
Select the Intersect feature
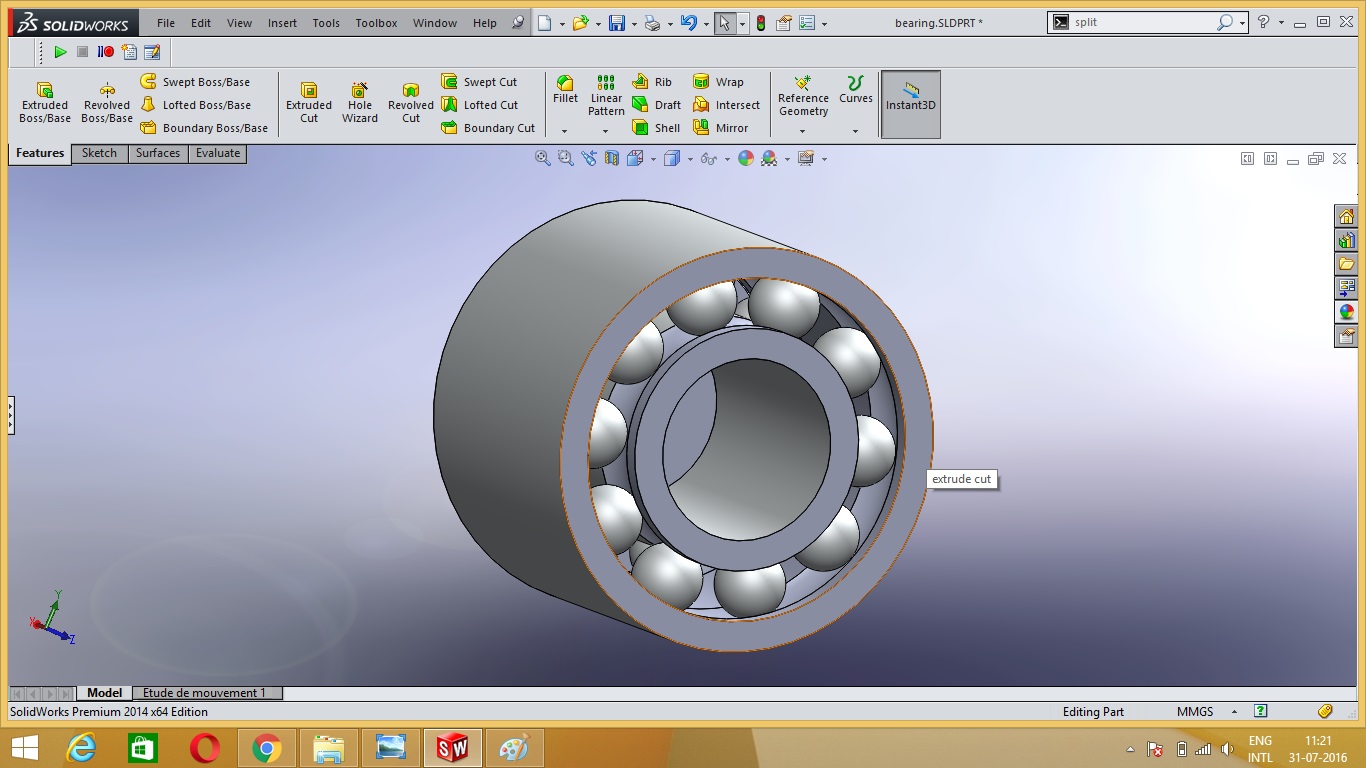[x=727, y=105]
